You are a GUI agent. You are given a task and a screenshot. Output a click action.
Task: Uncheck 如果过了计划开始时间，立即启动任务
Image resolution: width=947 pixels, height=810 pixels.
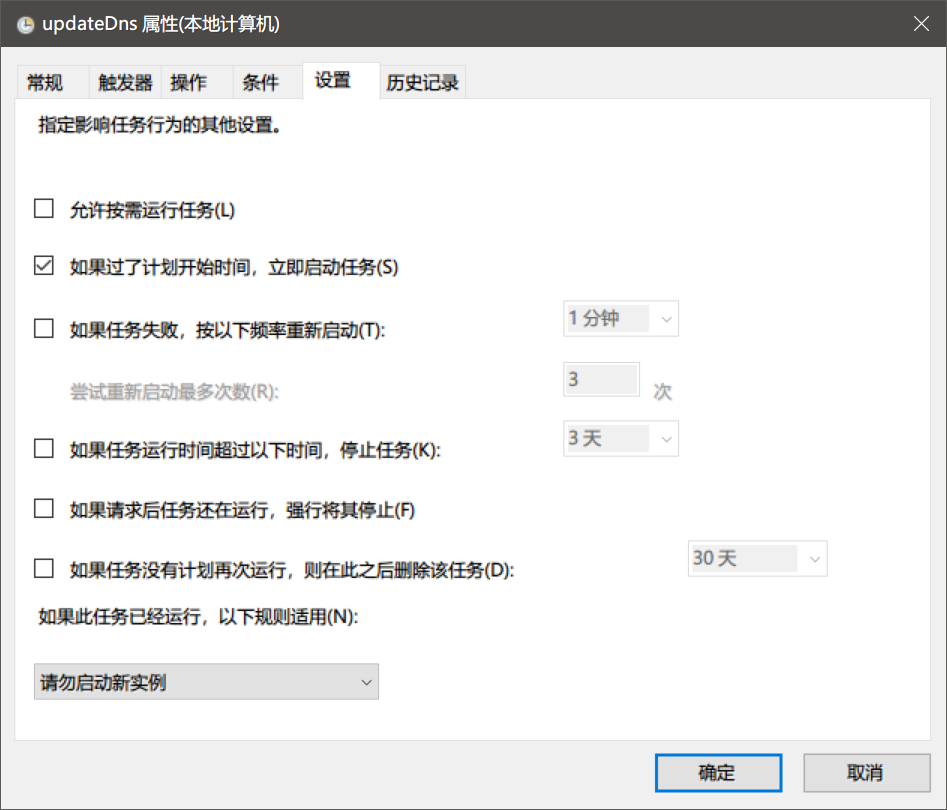pyautogui.click(x=43, y=266)
